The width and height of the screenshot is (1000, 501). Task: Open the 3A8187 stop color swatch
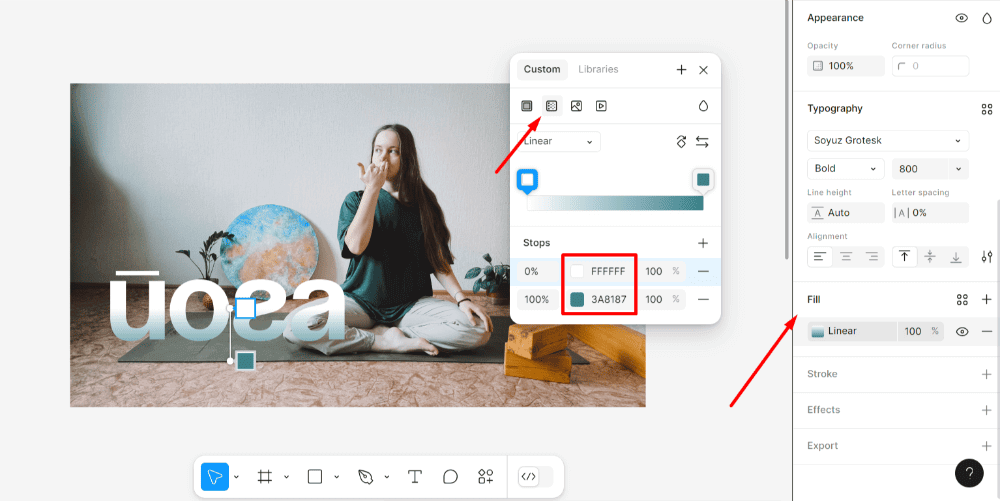[577, 299]
